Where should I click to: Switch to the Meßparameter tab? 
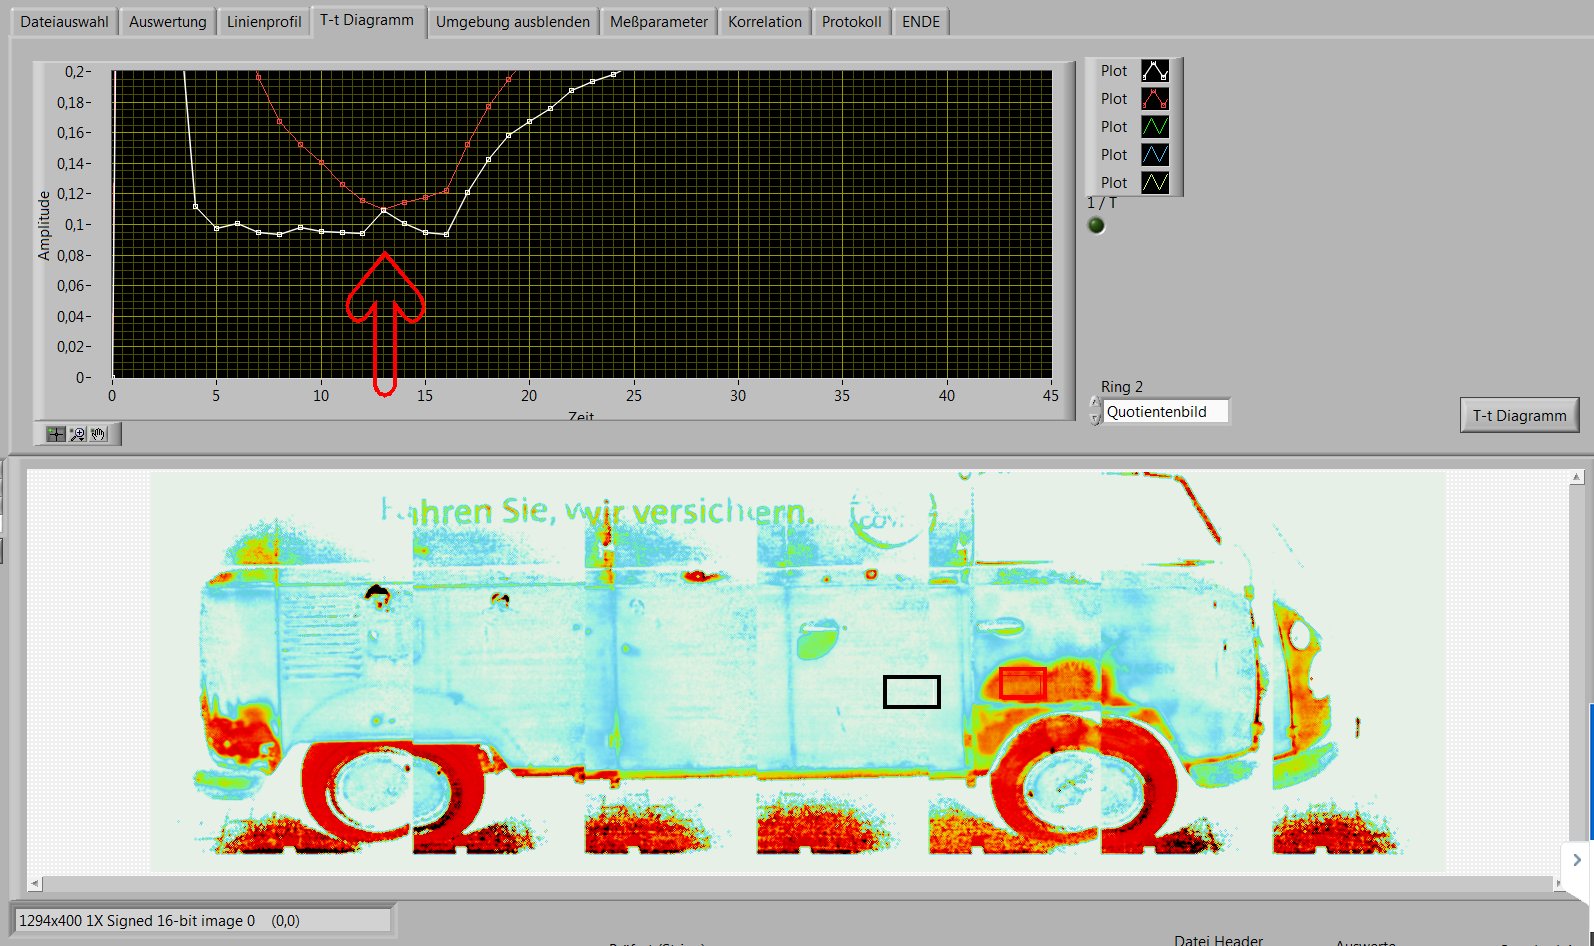(659, 22)
